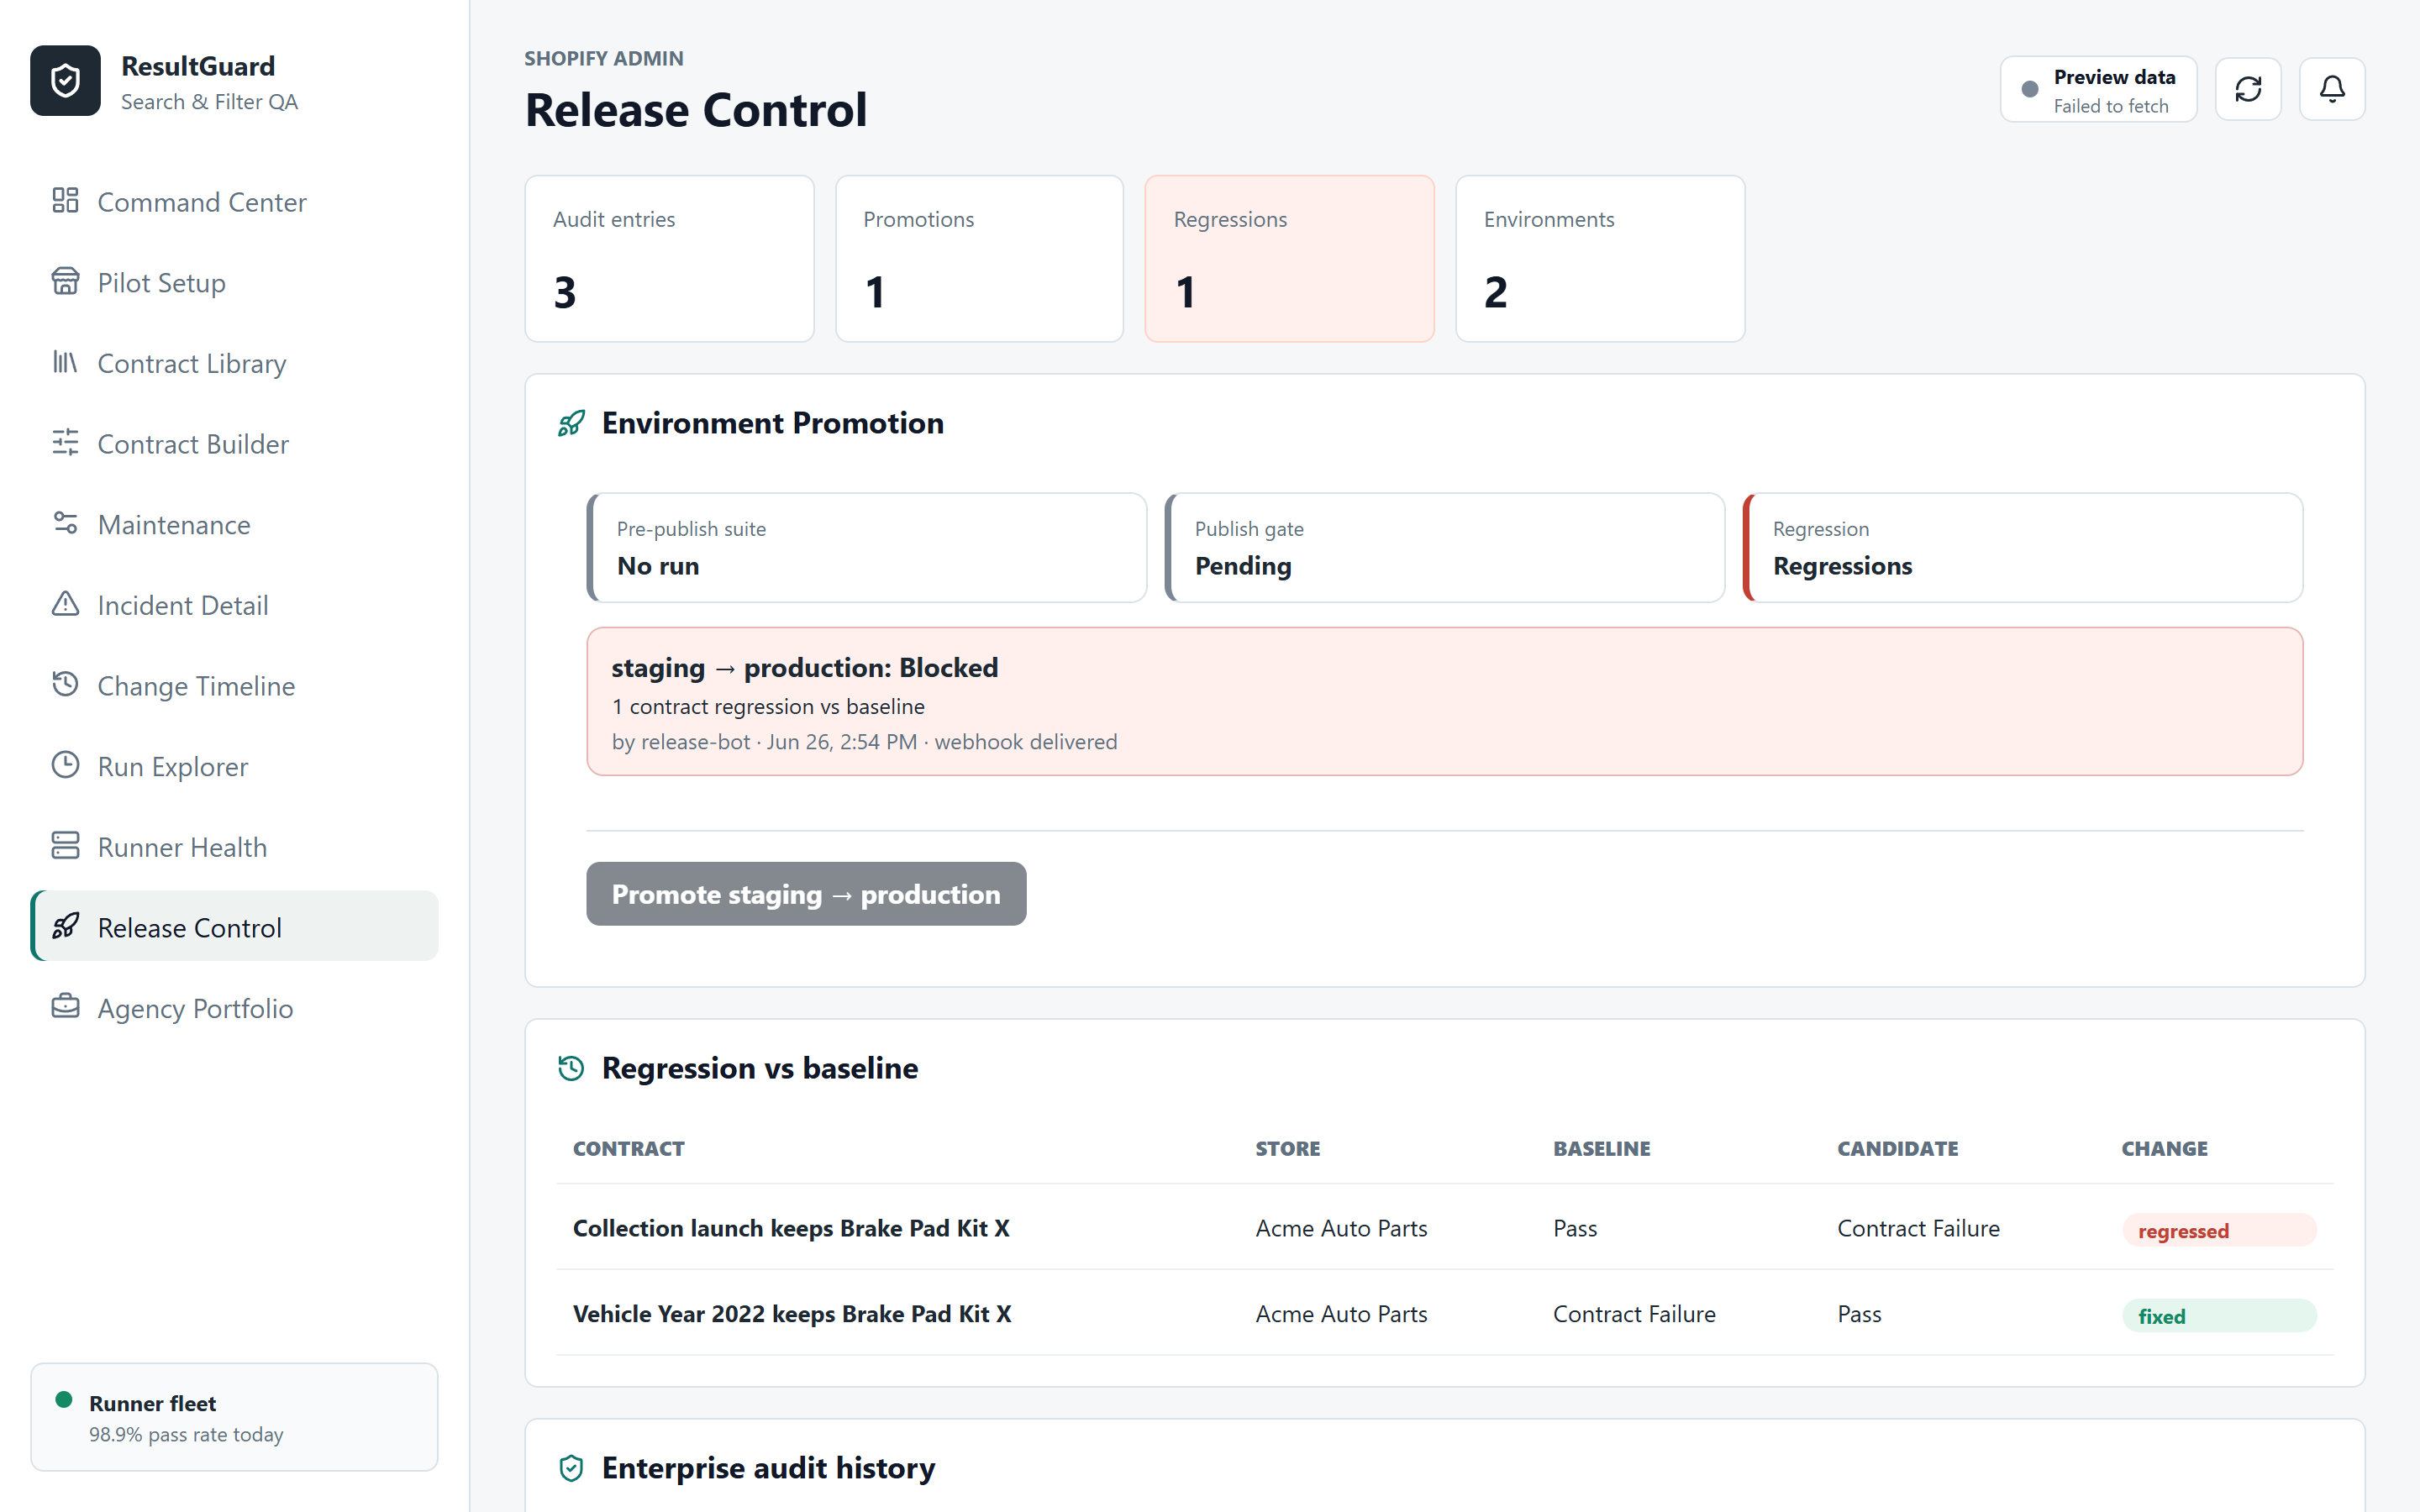The image size is (2420, 1512).
Task: Click the green 'fixed' badge
Action: pos(2220,1316)
